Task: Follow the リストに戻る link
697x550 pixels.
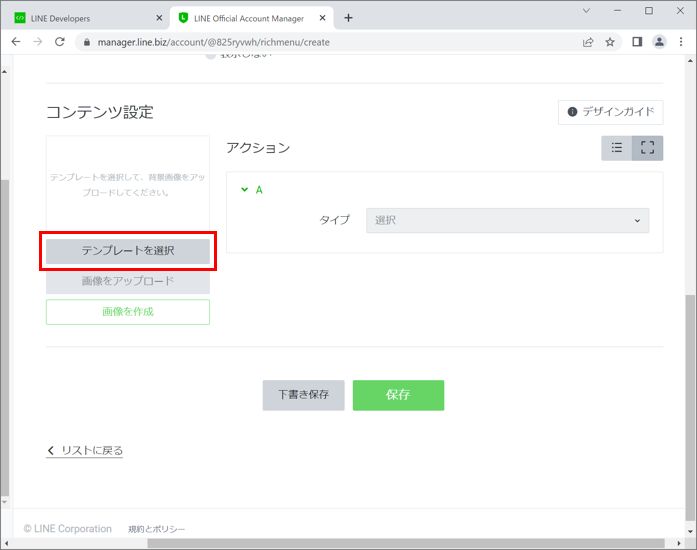Action: point(84,450)
